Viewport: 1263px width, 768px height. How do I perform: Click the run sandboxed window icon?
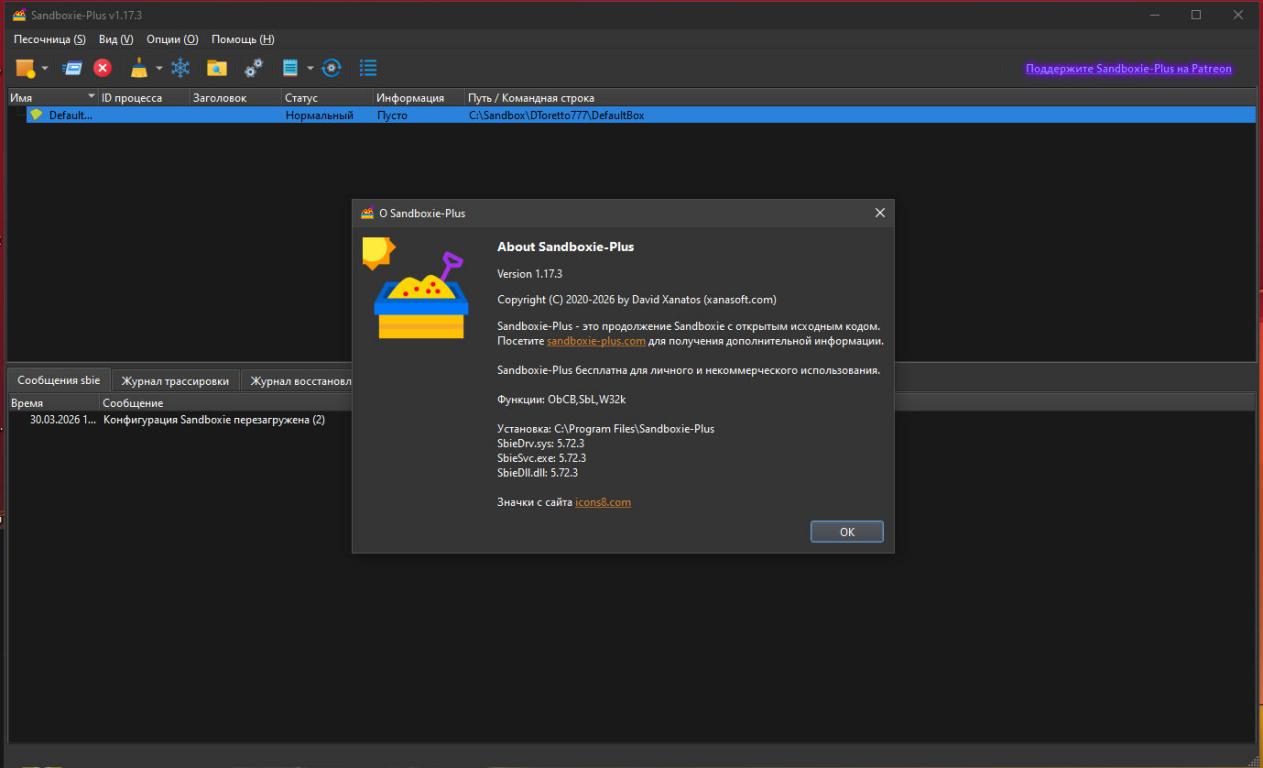pos(72,68)
